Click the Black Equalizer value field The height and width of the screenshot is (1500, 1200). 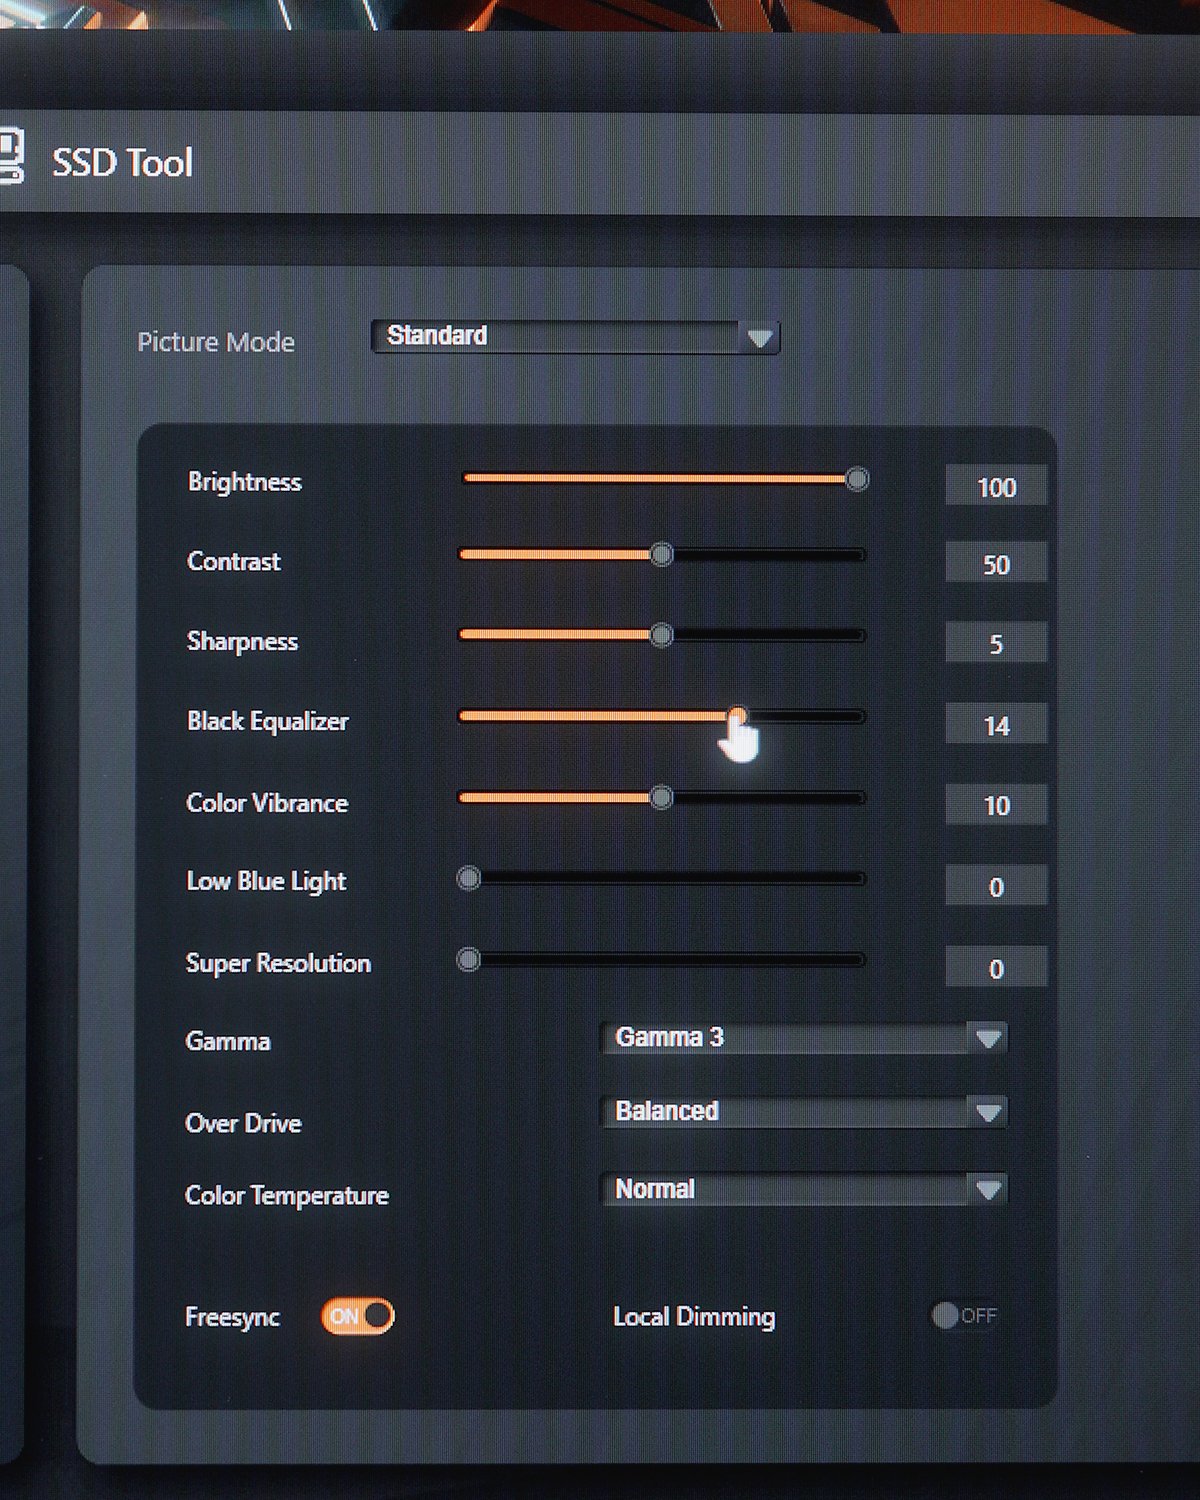(996, 725)
